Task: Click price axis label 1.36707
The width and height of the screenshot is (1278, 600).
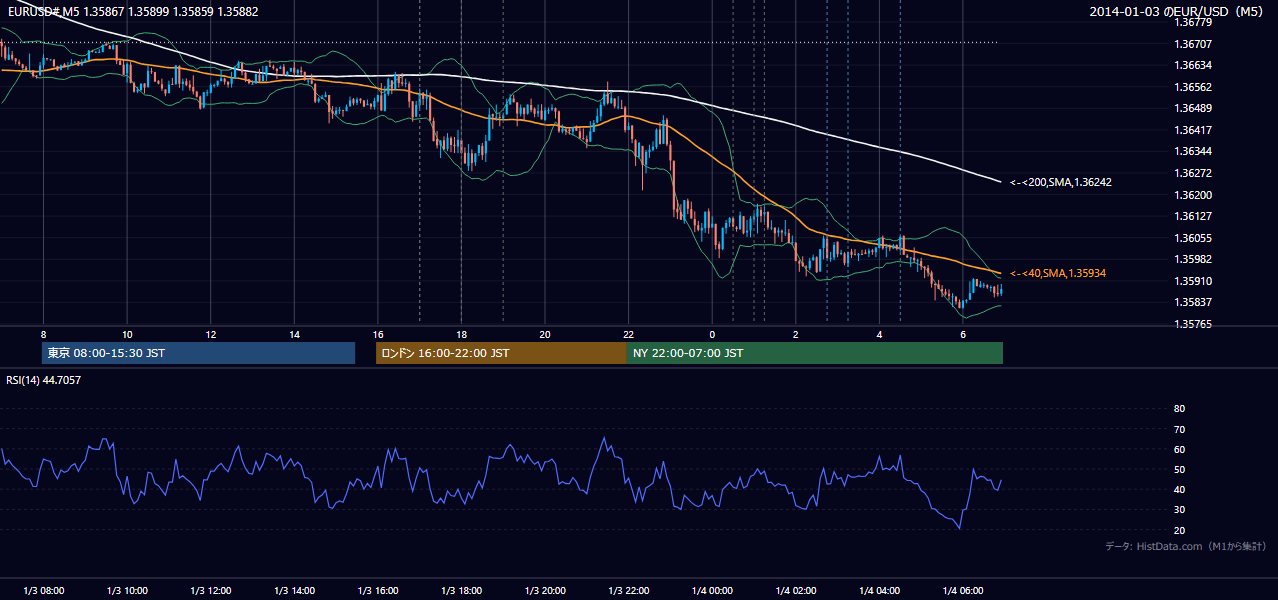Action: point(1193,44)
